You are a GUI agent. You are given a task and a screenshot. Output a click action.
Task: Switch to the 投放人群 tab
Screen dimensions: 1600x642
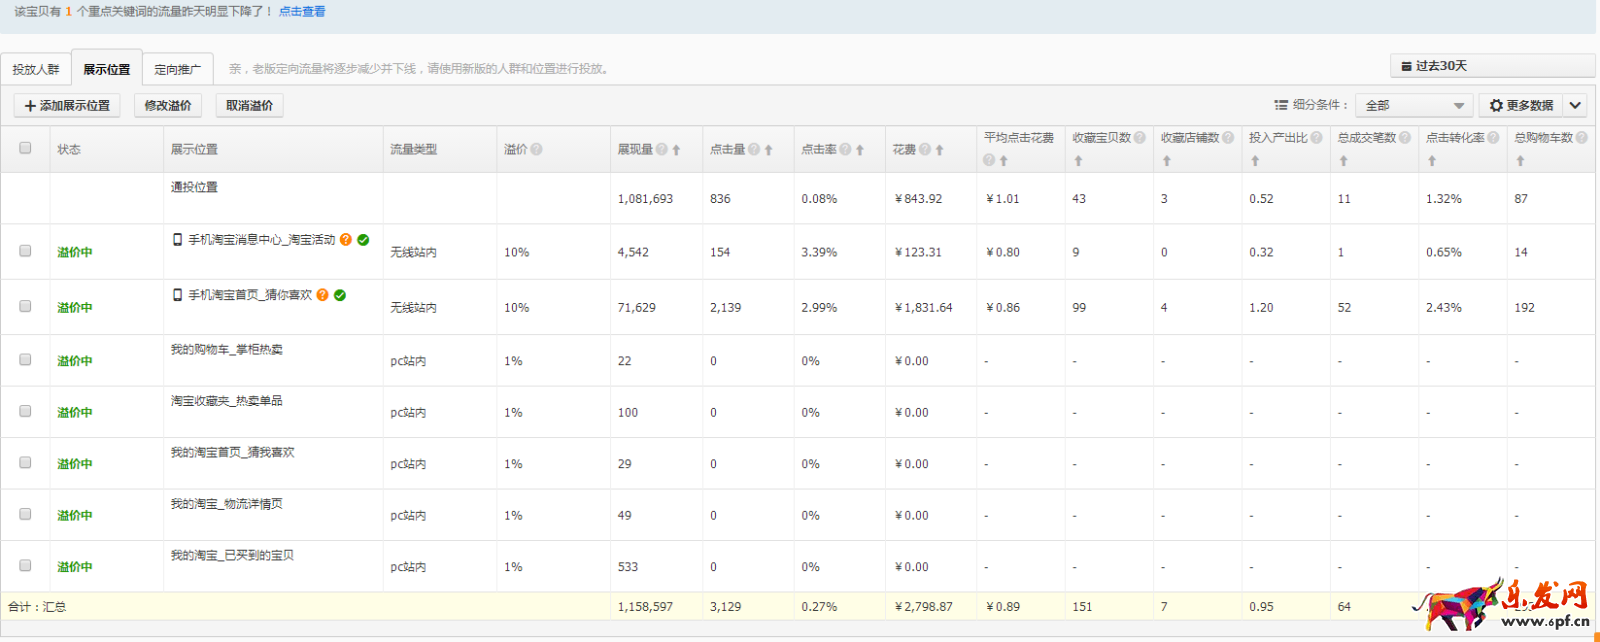point(36,69)
